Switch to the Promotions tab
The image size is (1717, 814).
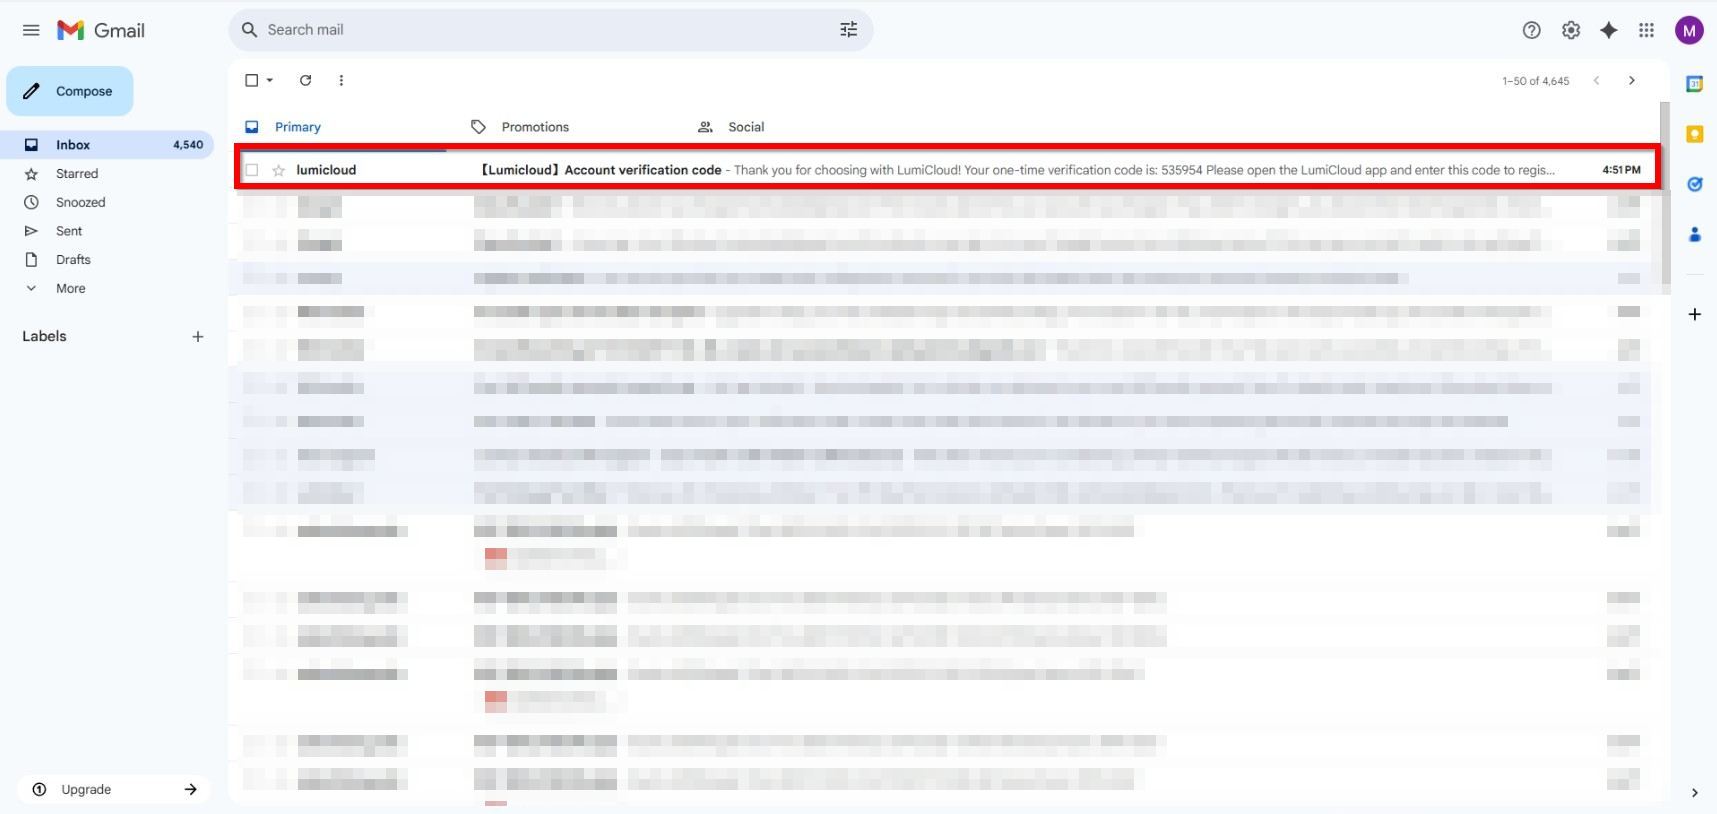click(534, 127)
